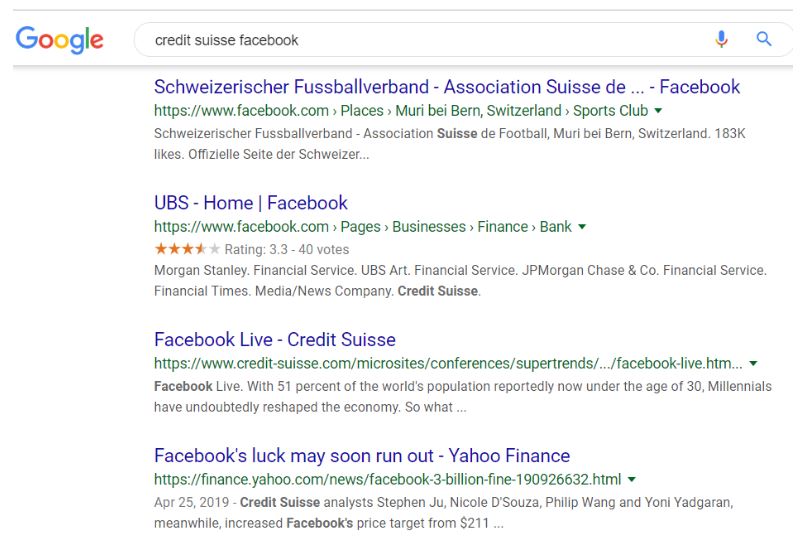Click the facebook.com › Pages › Businesses URL

click(362, 226)
